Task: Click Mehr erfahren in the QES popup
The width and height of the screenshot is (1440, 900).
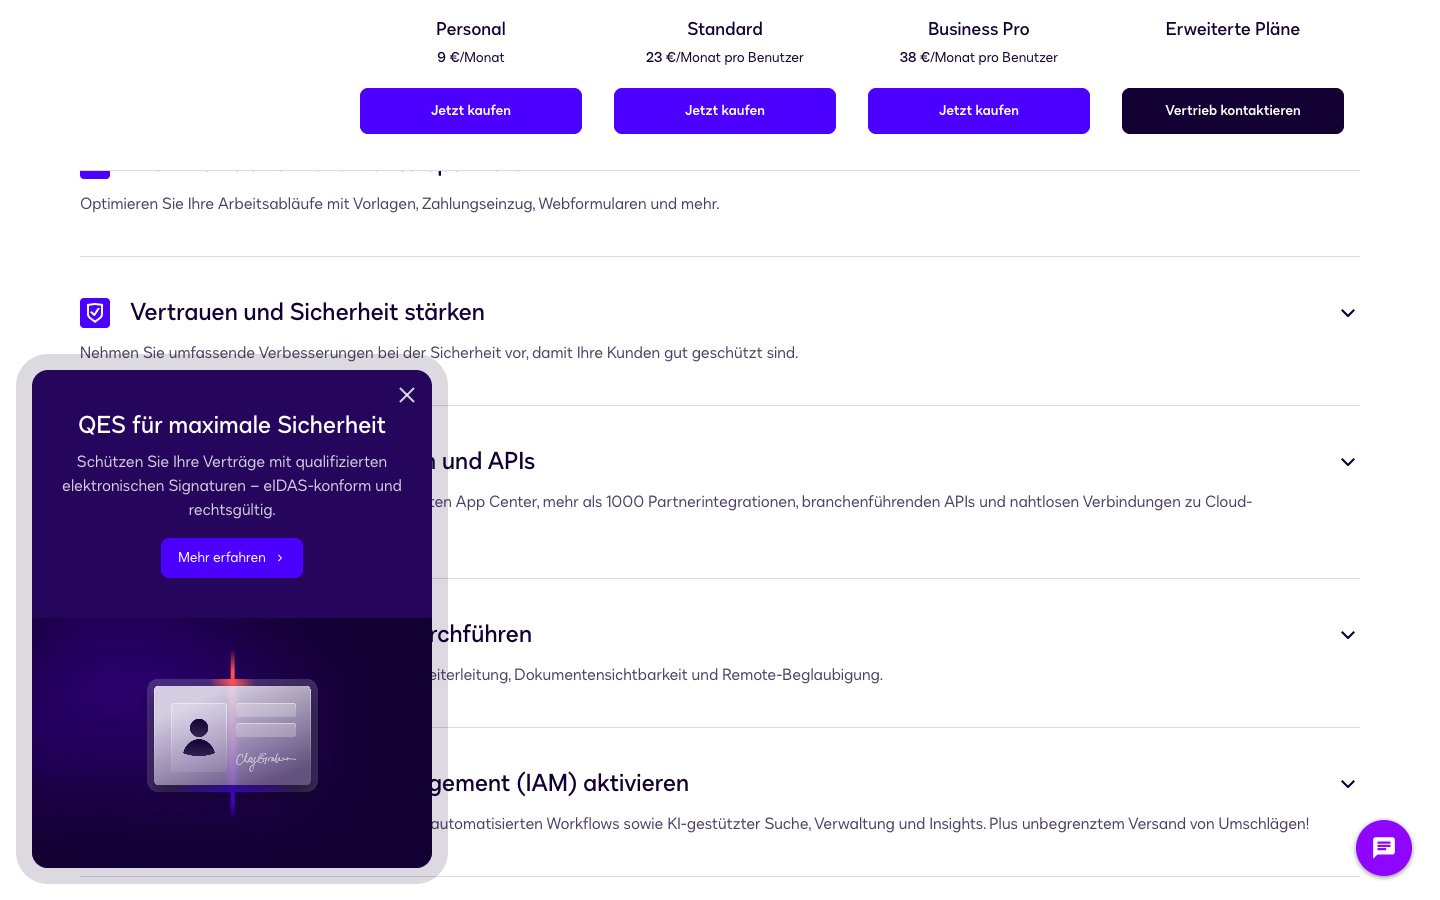Action: 222,558
